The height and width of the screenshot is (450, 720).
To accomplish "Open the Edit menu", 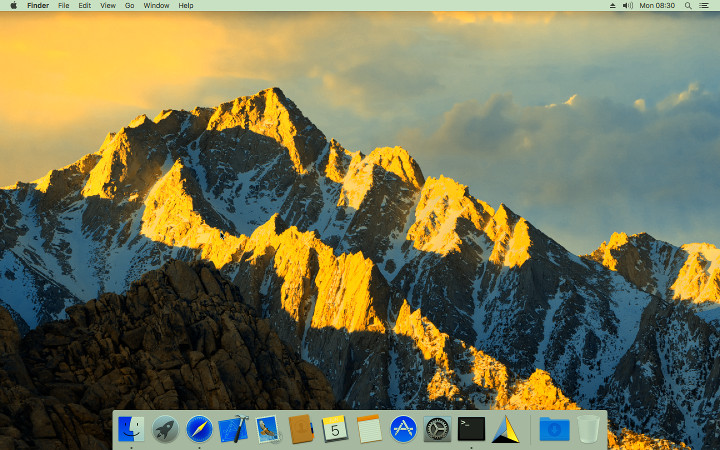I will tap(84, 6).
